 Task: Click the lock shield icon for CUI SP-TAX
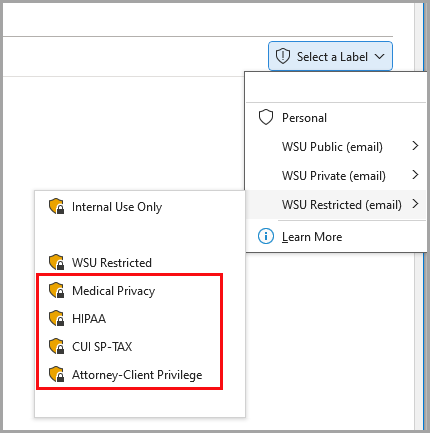(x=56, y=346)
